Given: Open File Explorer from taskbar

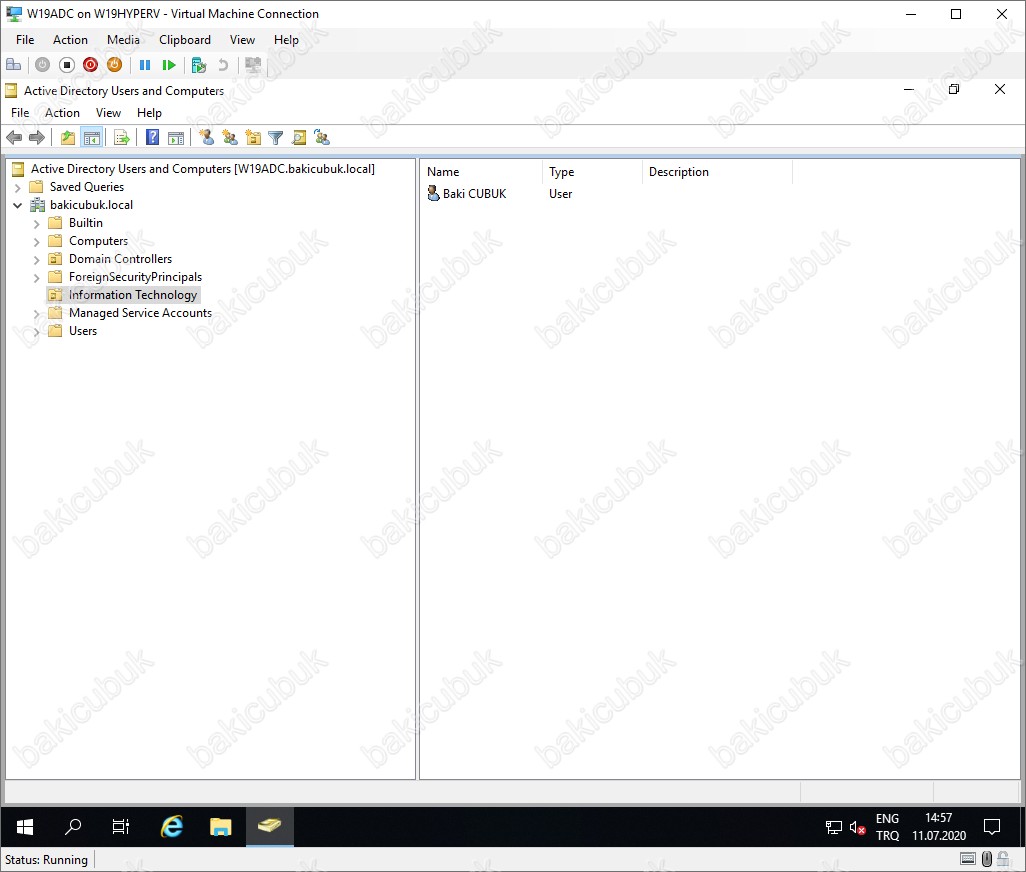Looking at the screenshot, I should tap(221, 827).
